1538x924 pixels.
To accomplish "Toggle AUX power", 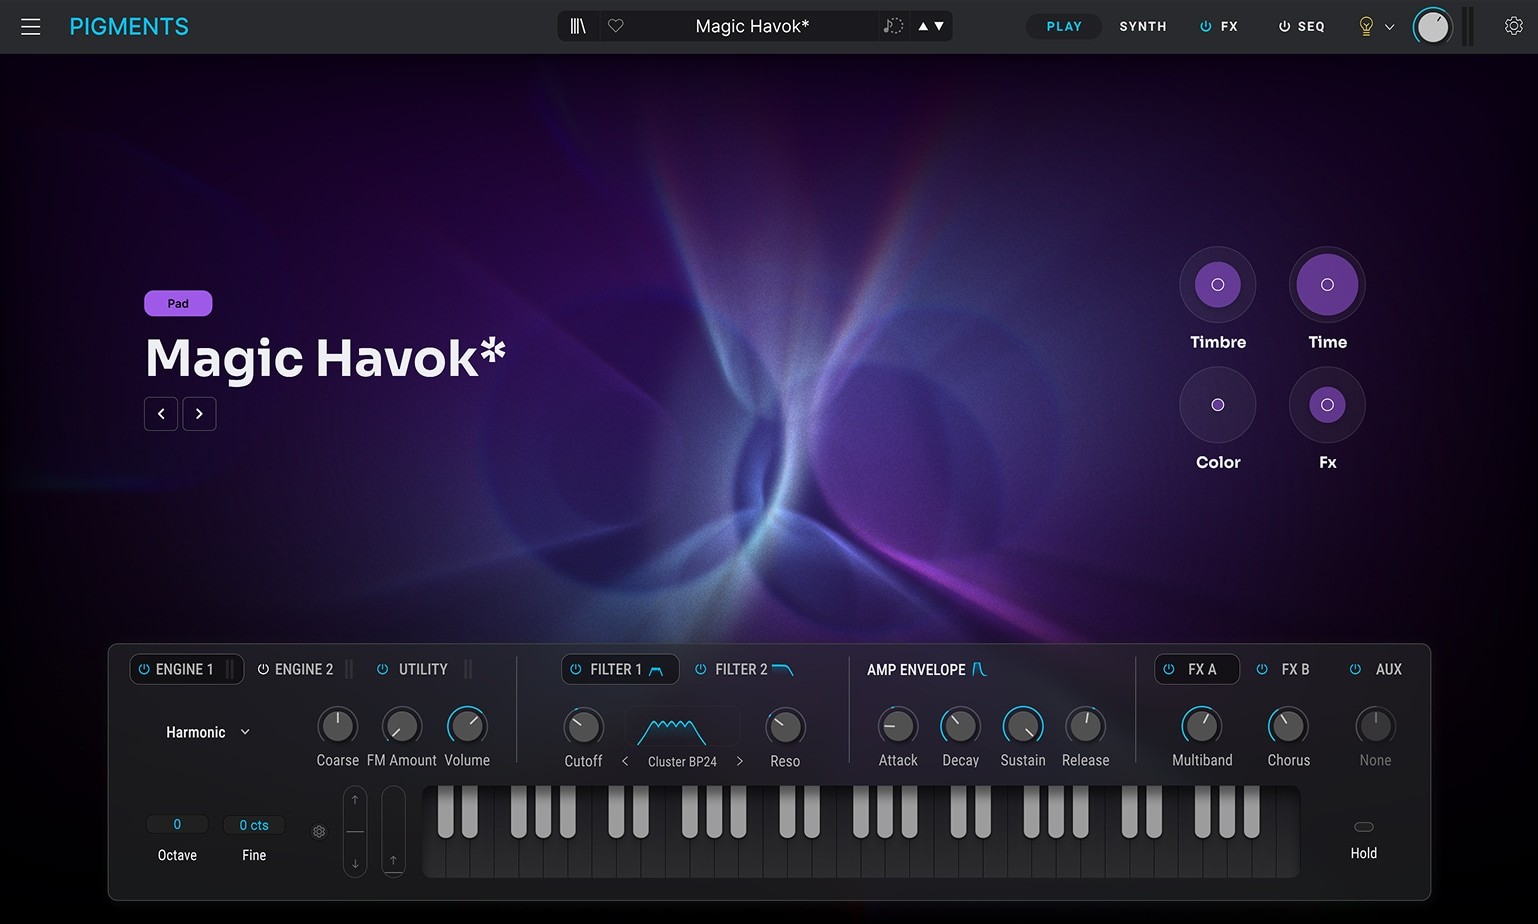I will pyautogui.click(x=1355, y=669).
